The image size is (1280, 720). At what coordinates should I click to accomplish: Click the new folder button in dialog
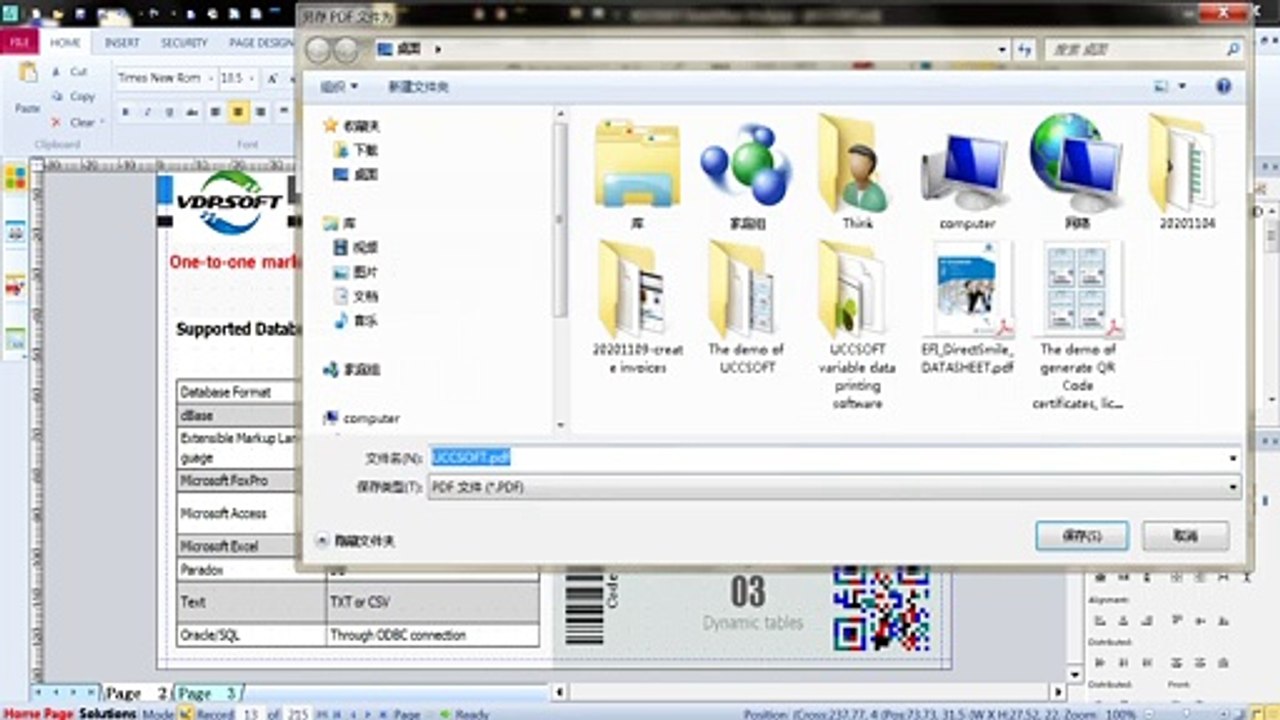pos(418,87)
